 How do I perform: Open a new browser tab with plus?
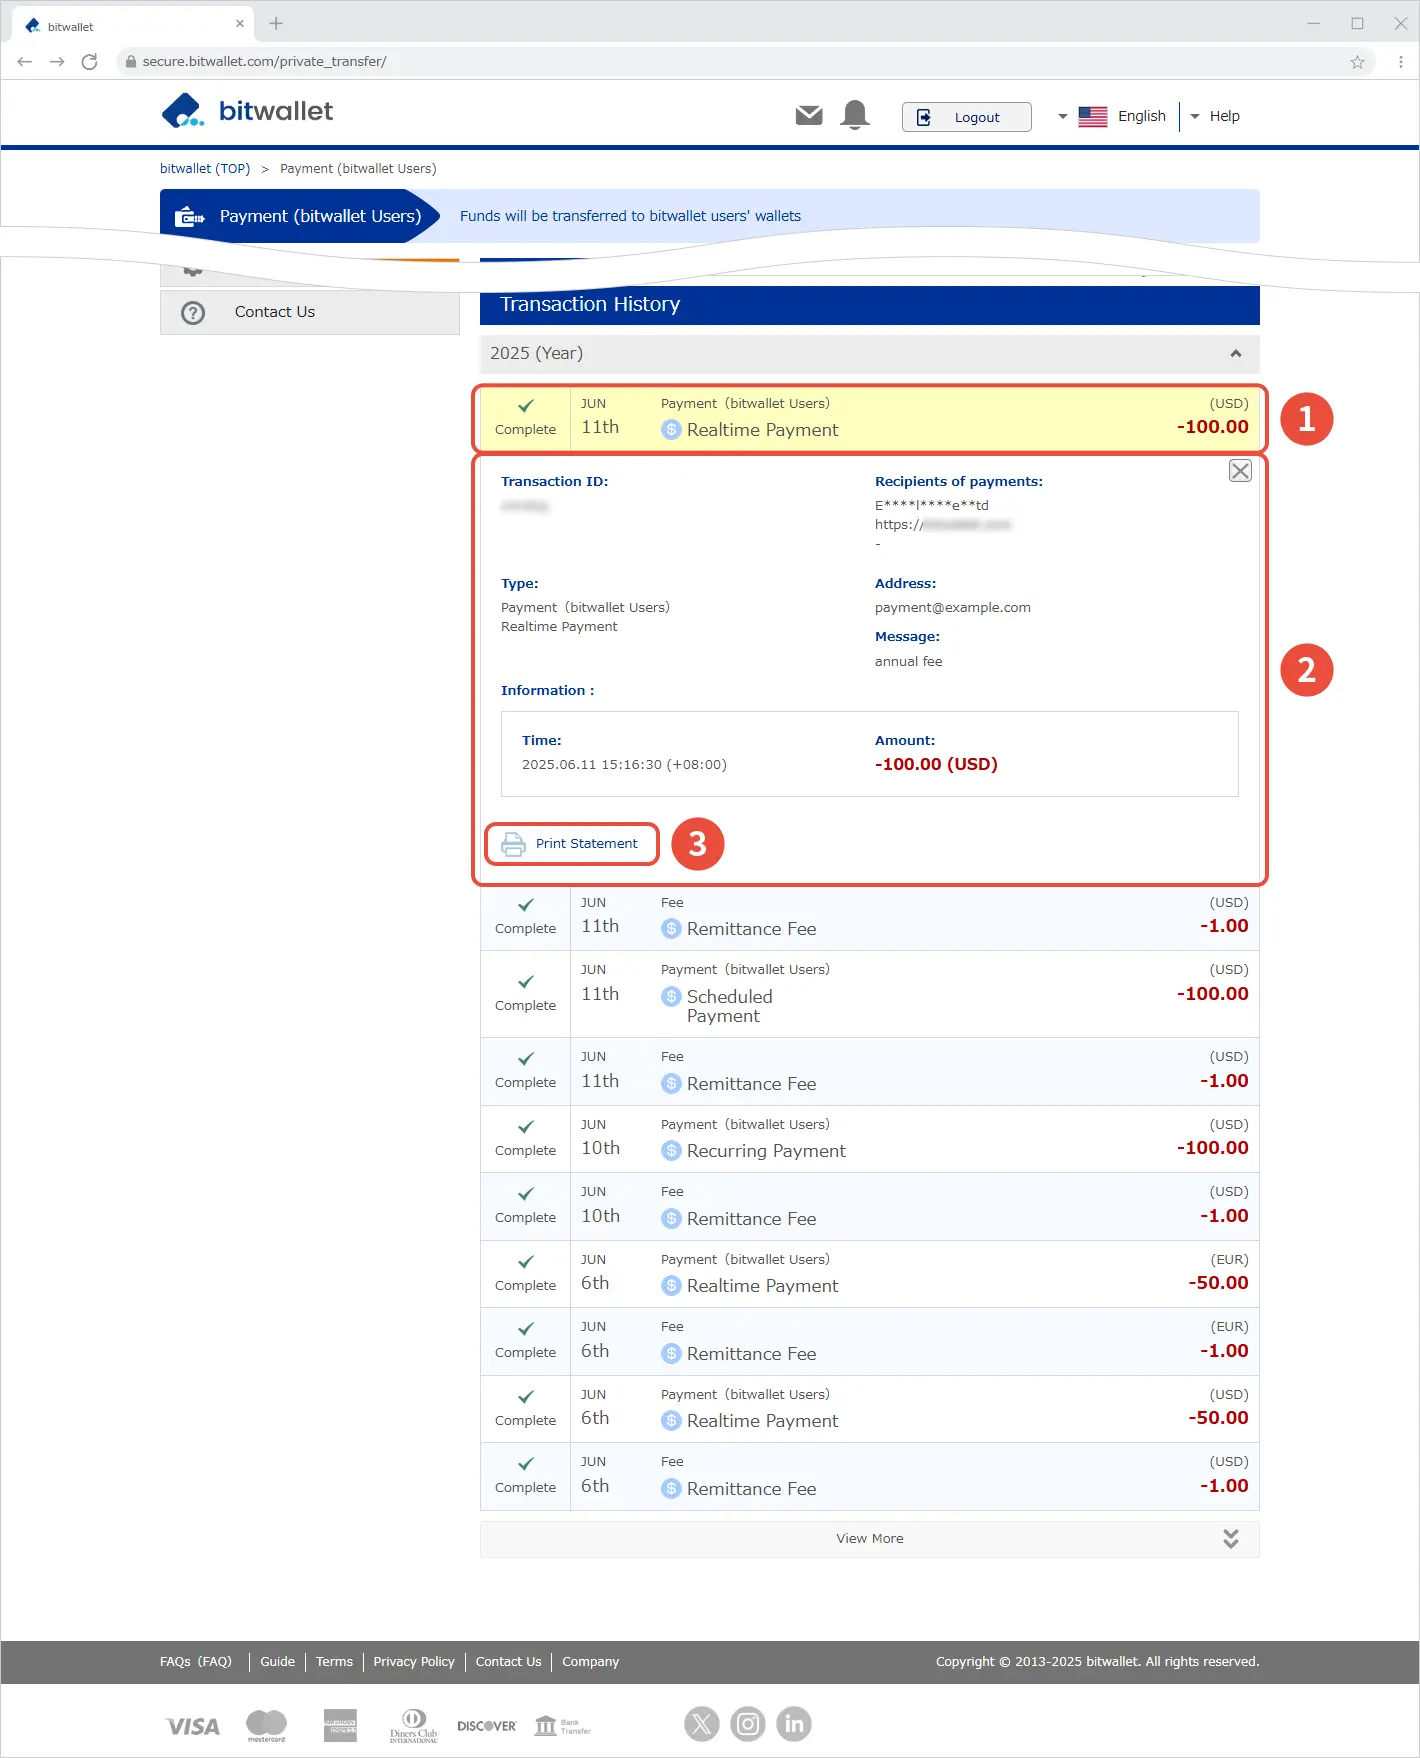coord(276,23)
